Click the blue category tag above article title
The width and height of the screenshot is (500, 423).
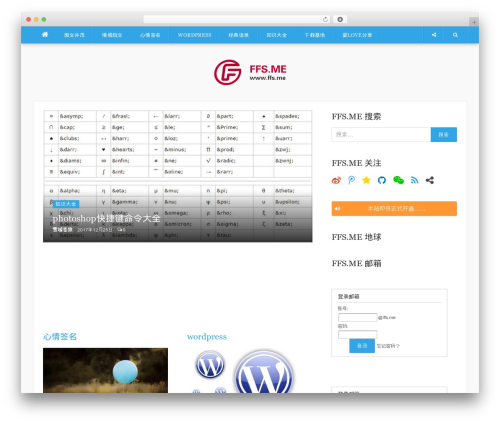coord(66,204)
